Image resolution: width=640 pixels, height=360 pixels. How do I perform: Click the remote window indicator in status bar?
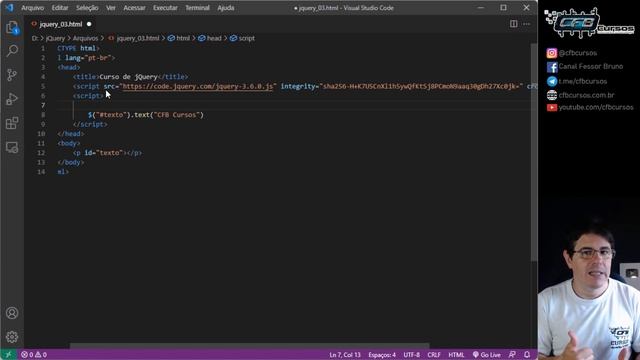tap(8, 355)
